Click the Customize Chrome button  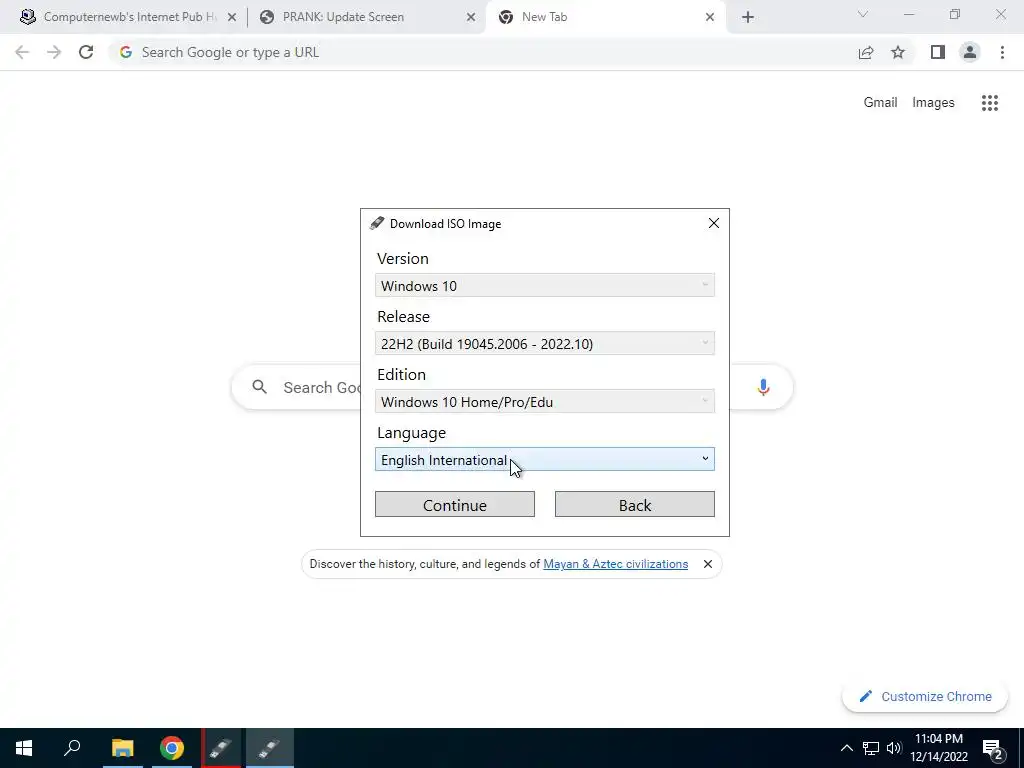click(x=925, y=696)
